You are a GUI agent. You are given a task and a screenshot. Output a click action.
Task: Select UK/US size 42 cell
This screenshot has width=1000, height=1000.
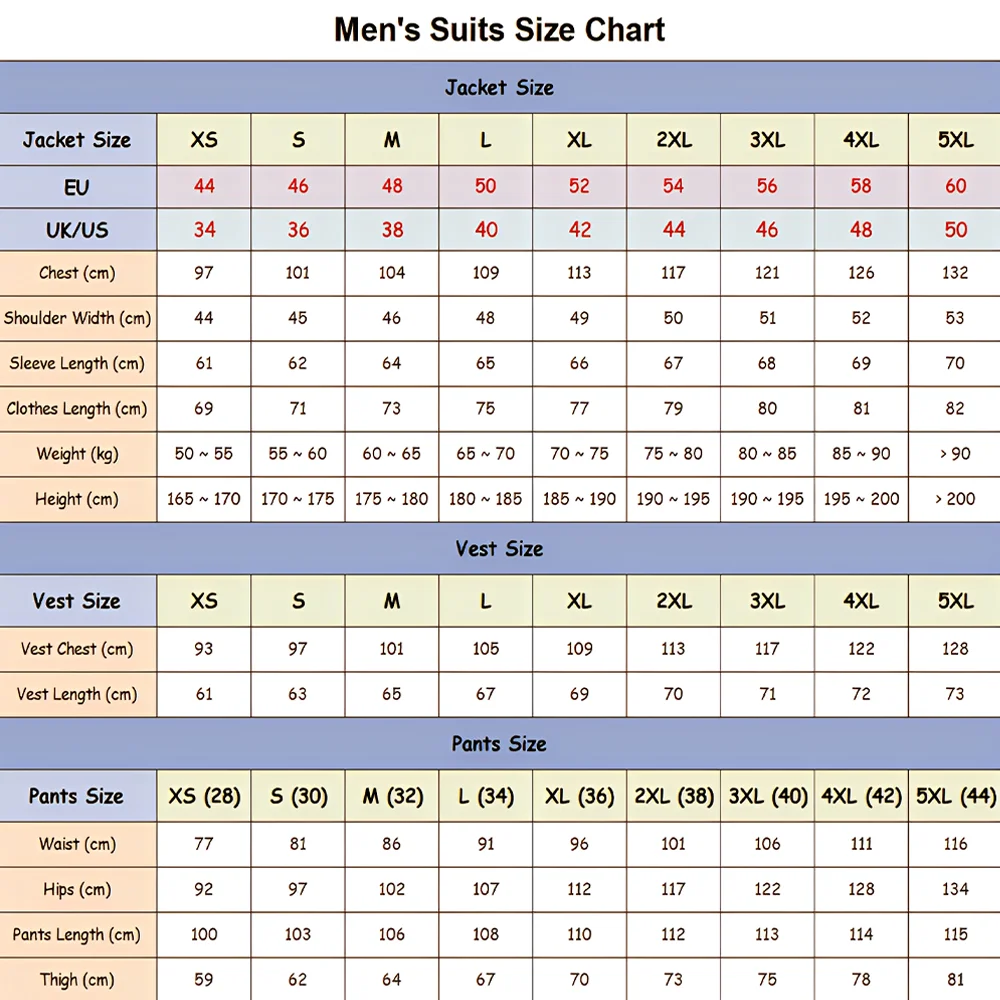pyautogui.click(x=580, y=230)
